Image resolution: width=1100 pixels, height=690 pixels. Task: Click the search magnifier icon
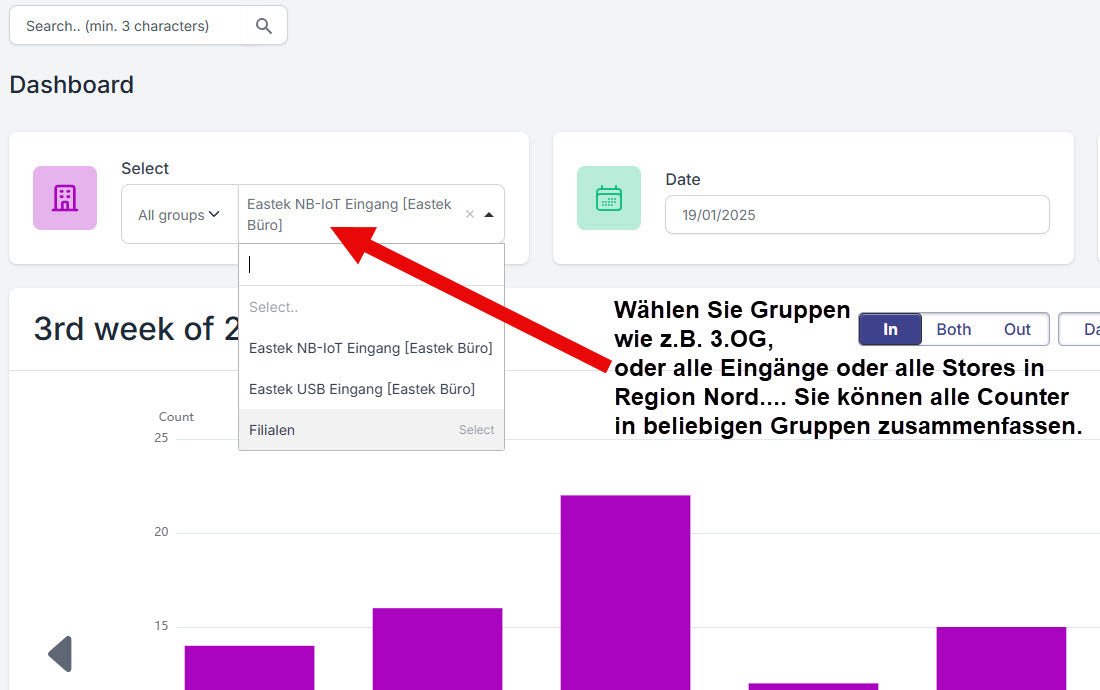264,26
